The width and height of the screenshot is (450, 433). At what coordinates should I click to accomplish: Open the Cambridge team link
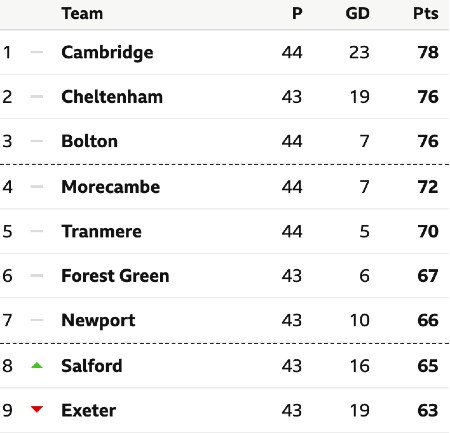point(107,53)
